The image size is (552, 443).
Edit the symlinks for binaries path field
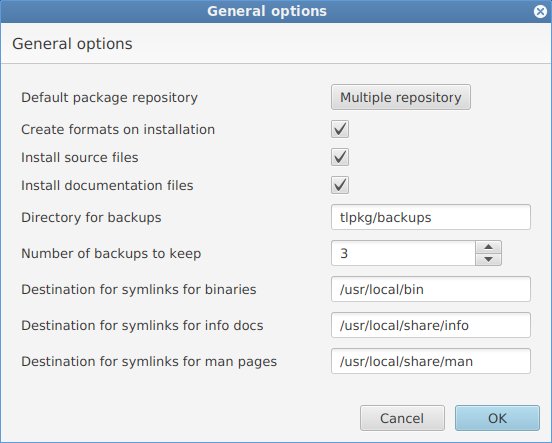431,289
